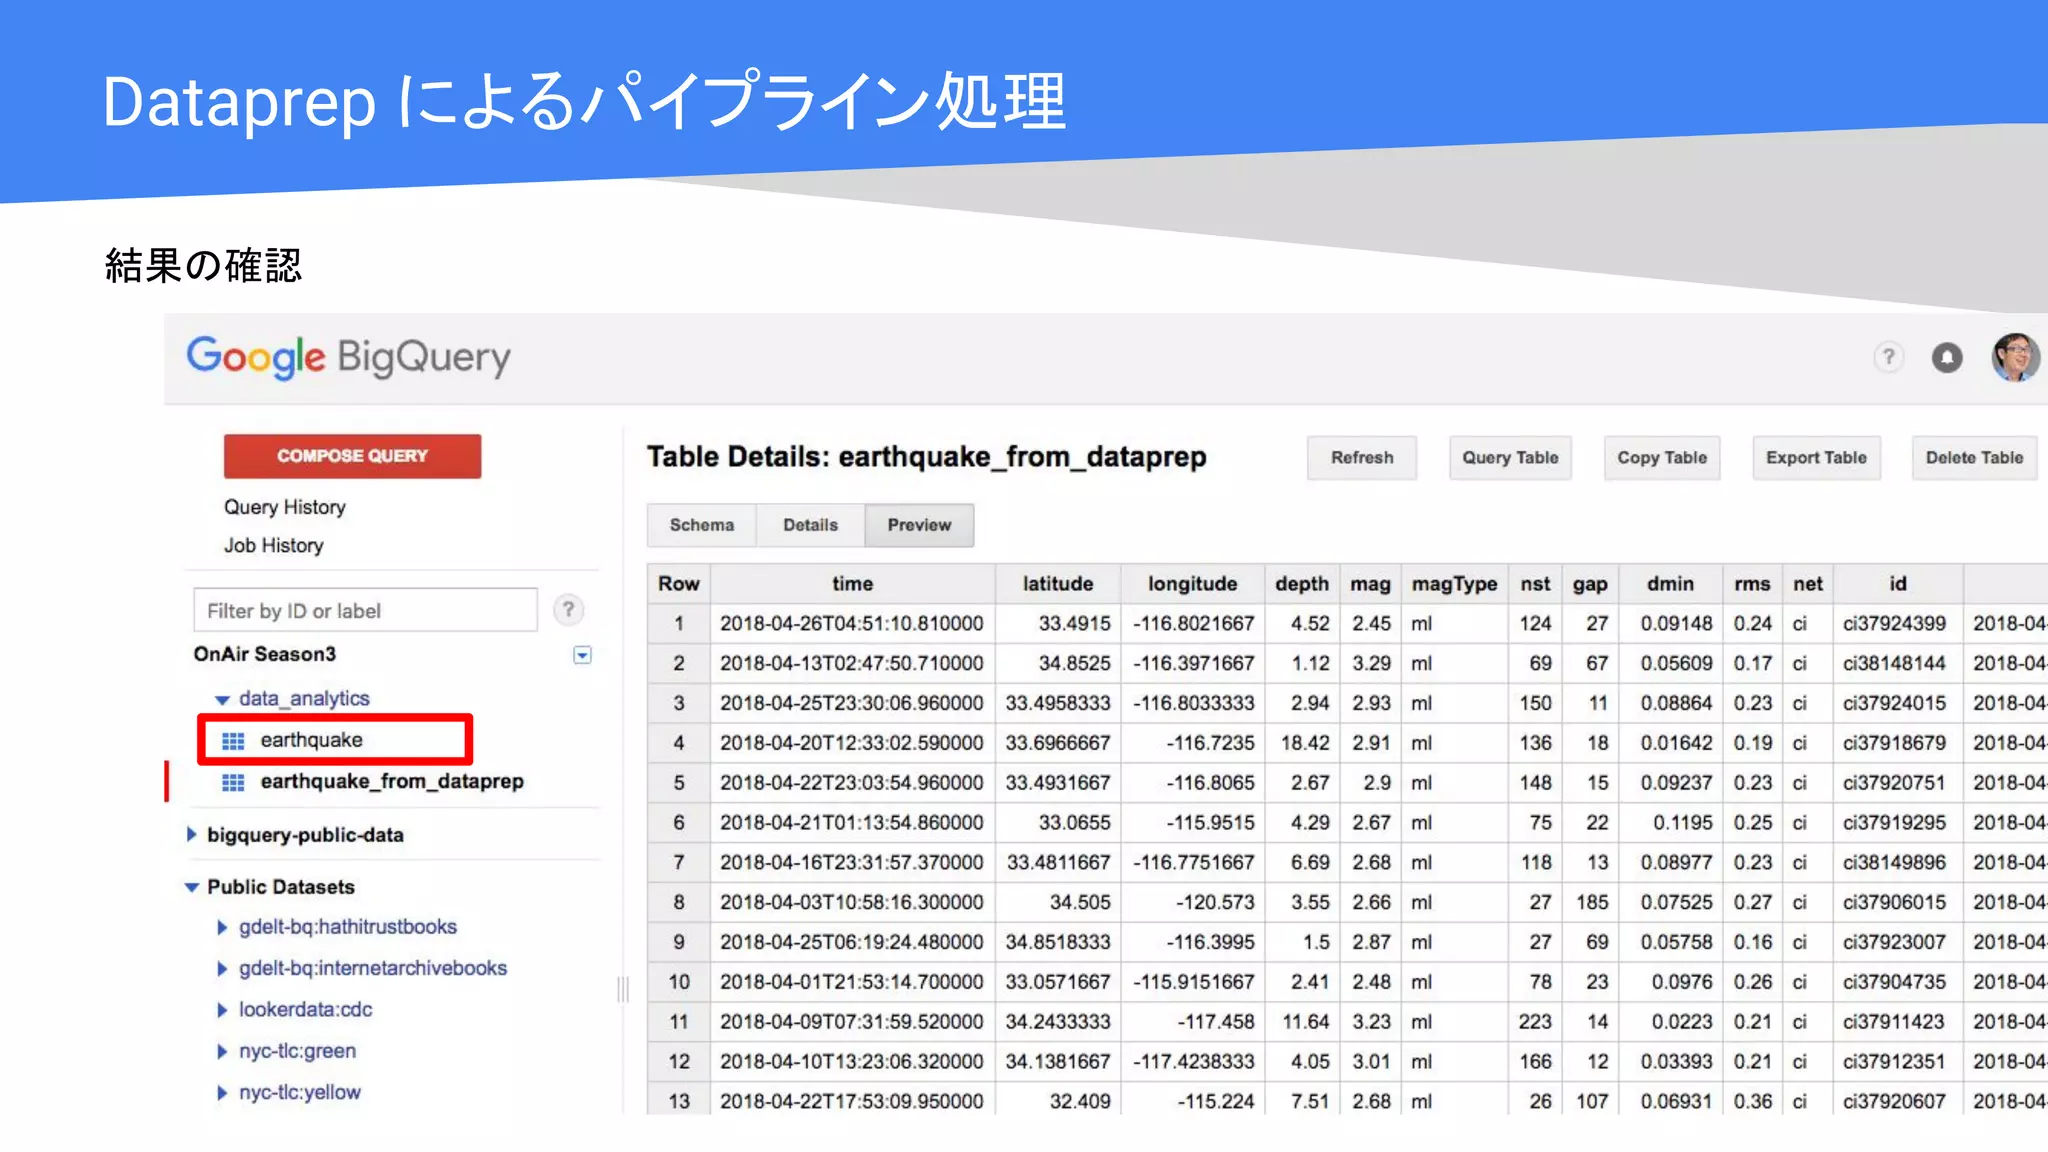Click the gap cell 185
Screen dimensions: 2048x1152
pos(1592,902)
